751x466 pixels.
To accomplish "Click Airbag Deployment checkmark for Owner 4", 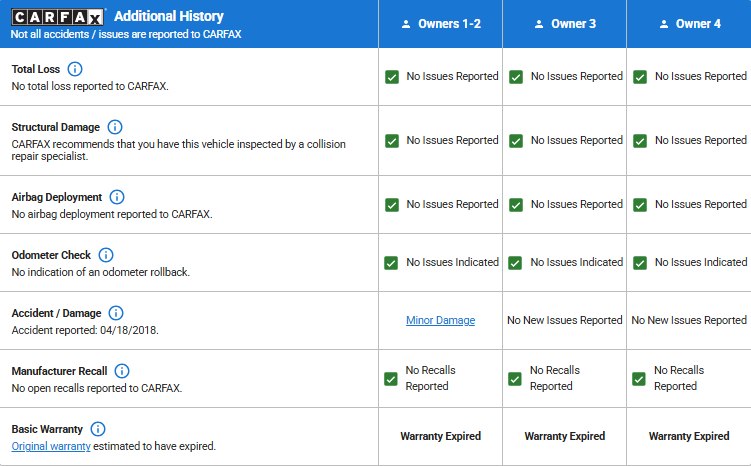I will (x=640, y=205).
